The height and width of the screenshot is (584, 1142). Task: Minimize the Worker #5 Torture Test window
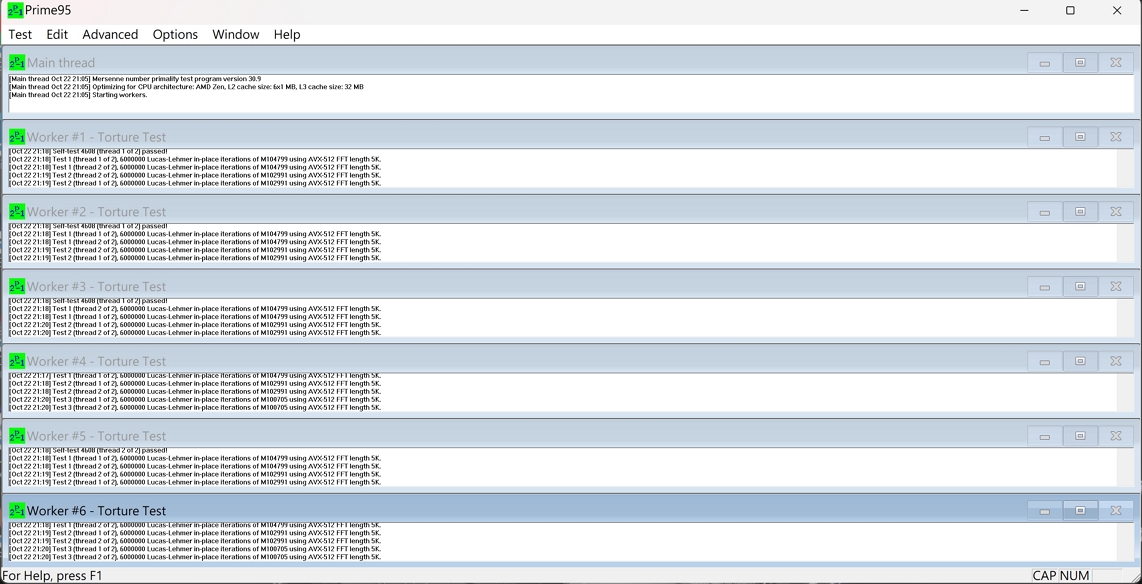click(1044, 436)
